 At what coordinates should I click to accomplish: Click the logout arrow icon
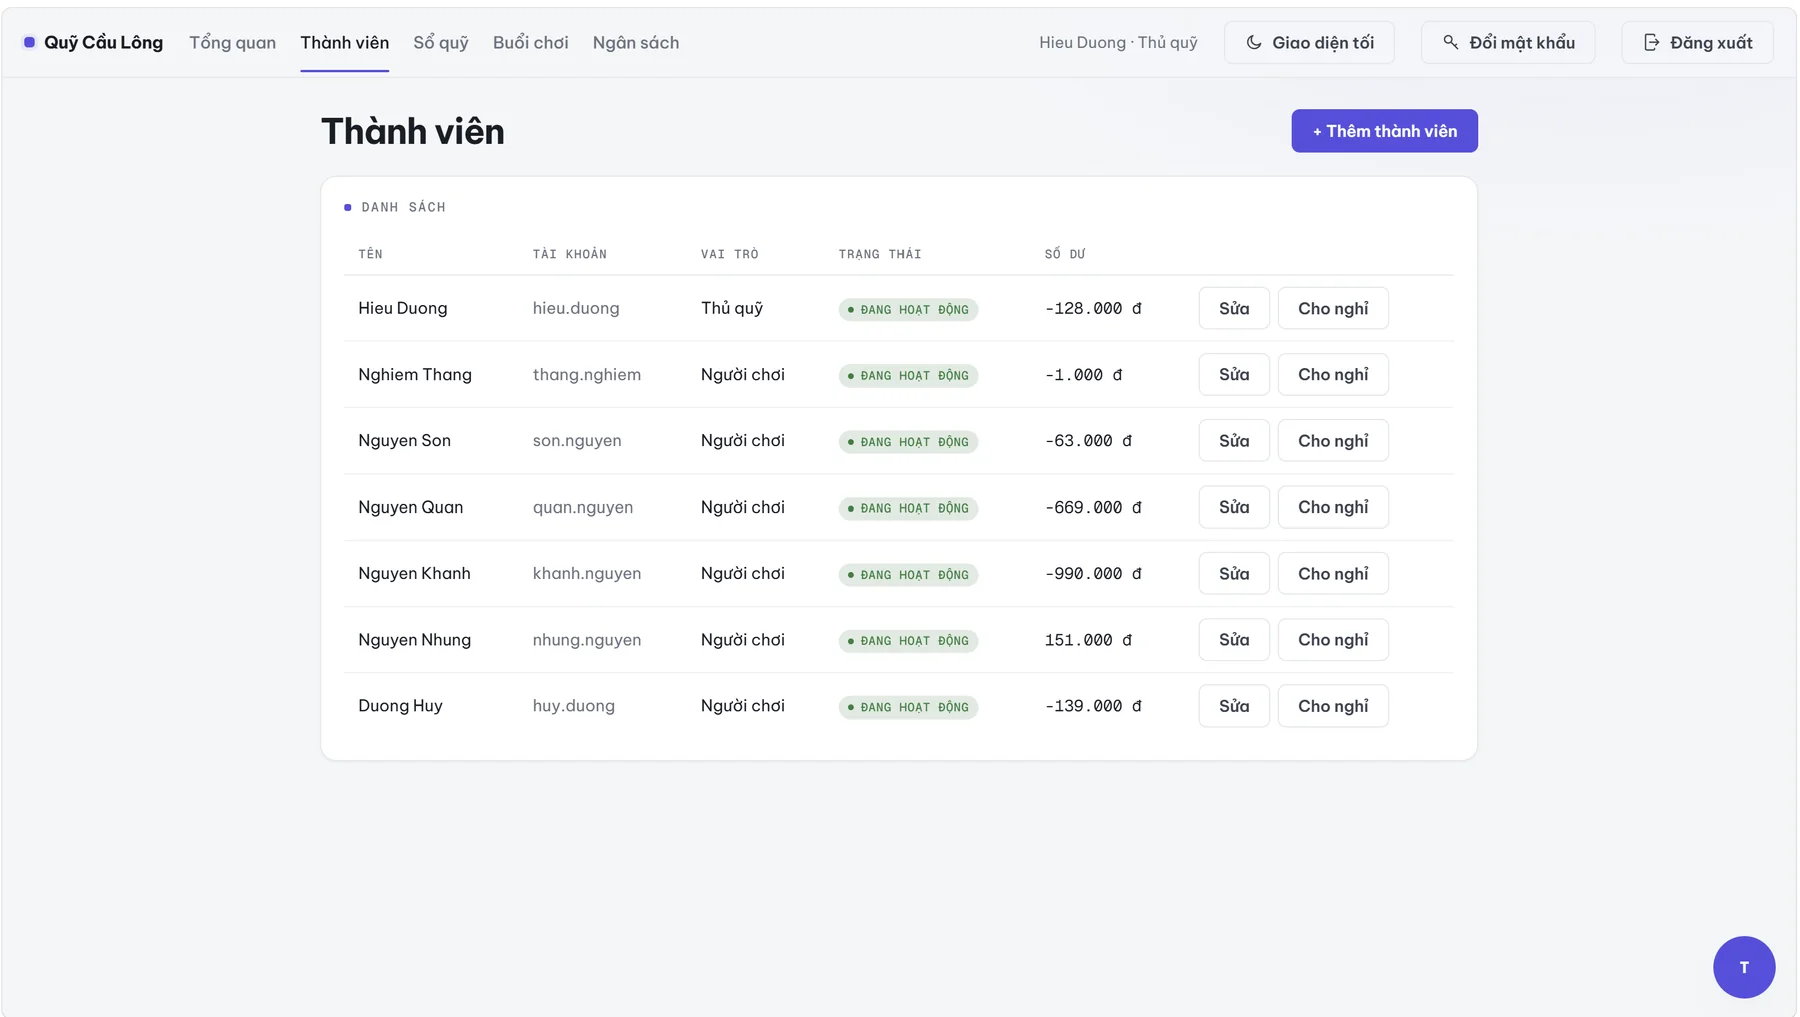tap(1652, 42)
